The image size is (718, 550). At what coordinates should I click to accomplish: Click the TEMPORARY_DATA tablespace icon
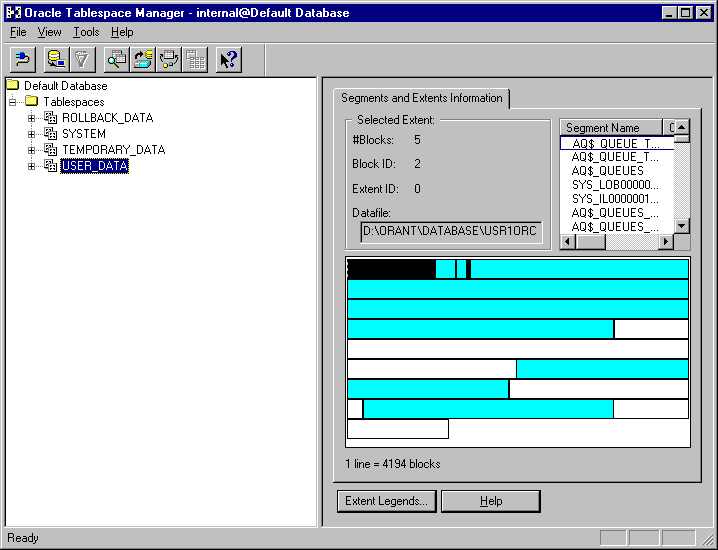(x=51, y=149)
